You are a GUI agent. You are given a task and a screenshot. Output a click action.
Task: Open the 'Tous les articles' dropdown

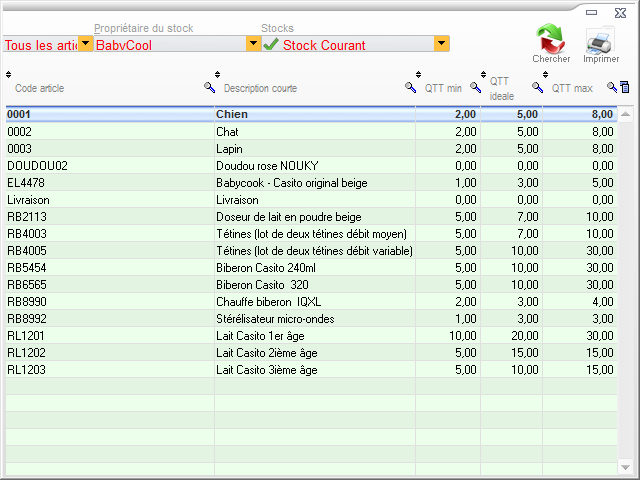(85, 44)
